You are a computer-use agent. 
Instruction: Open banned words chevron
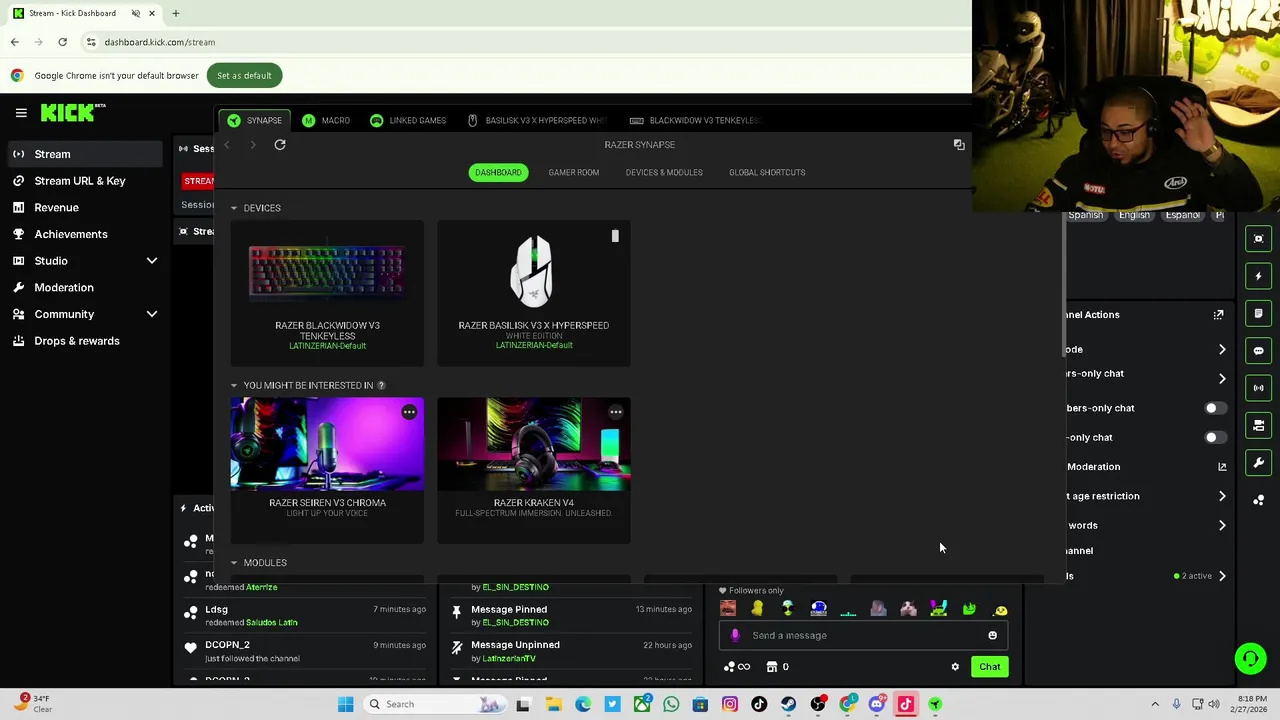(x=1222, y=525)
